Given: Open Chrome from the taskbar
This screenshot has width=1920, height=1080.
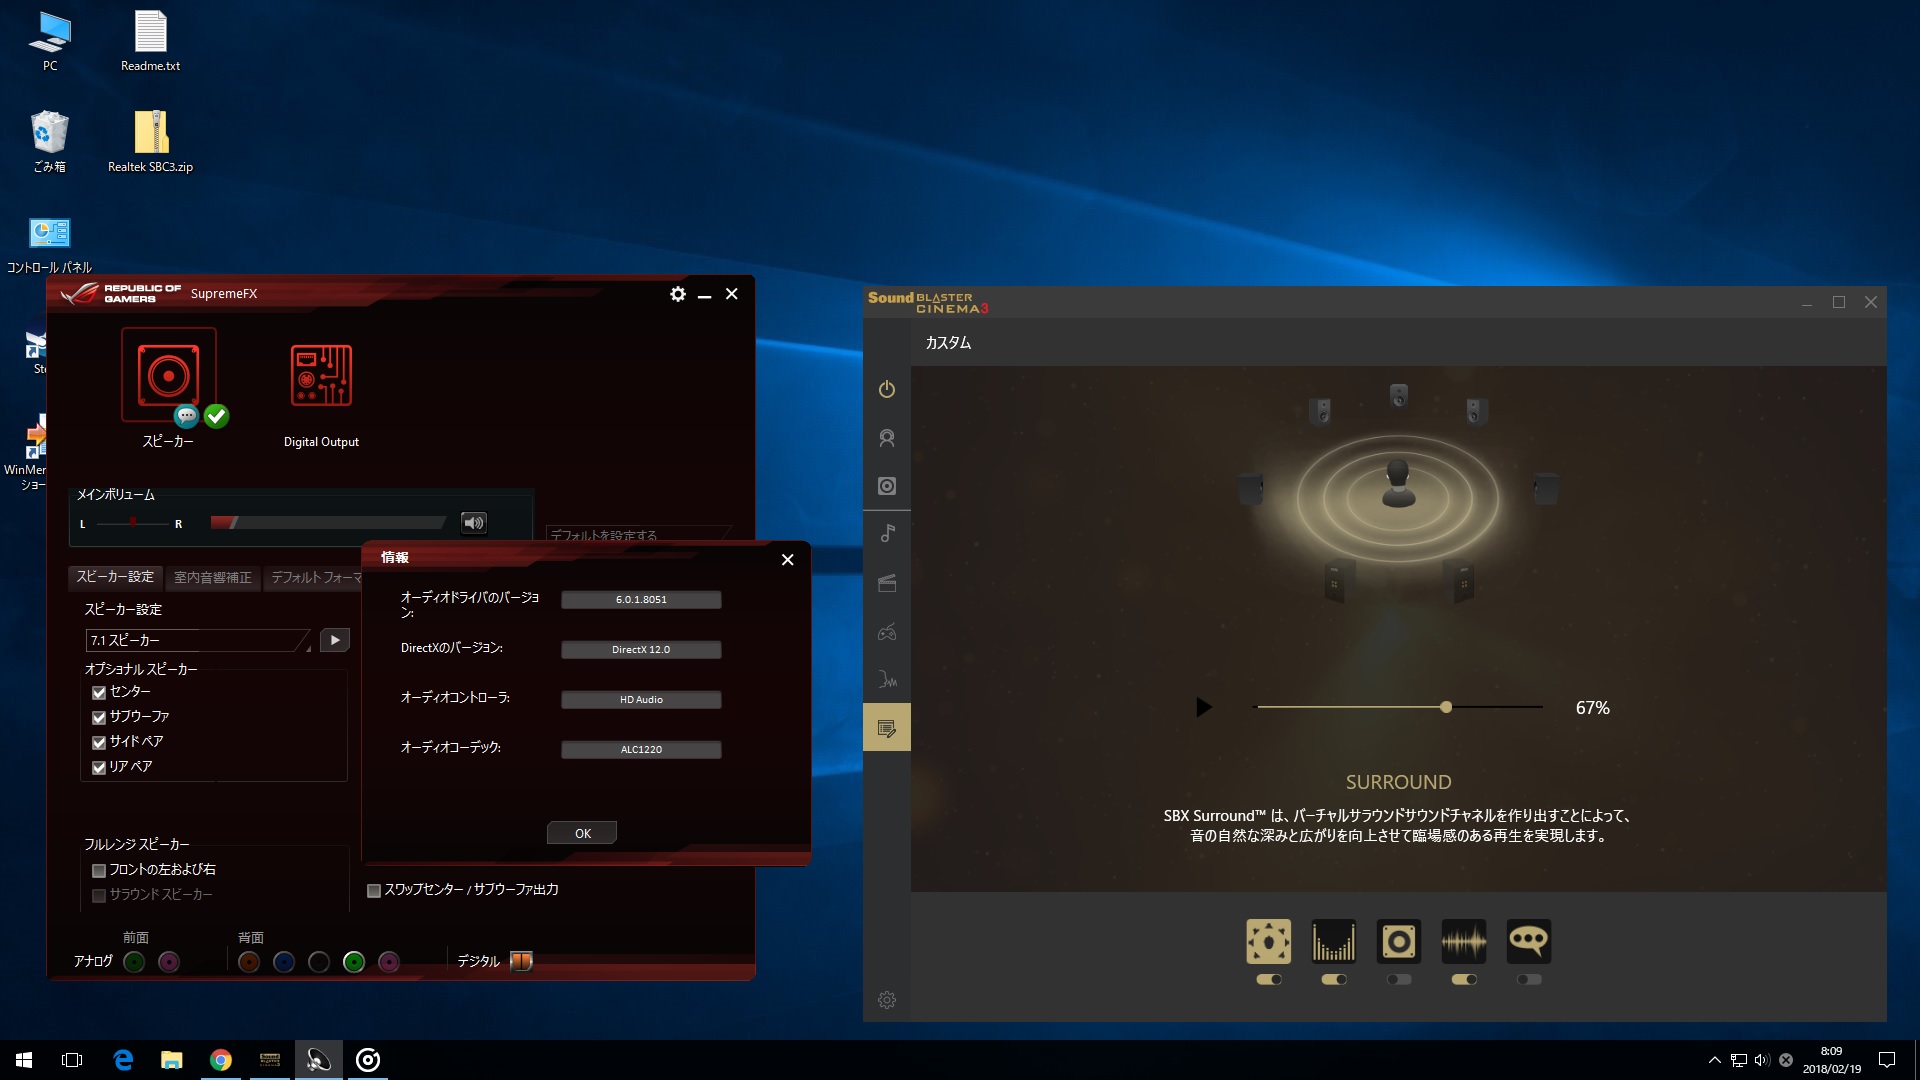Looking at the screenshot, I should (220, 1060).
